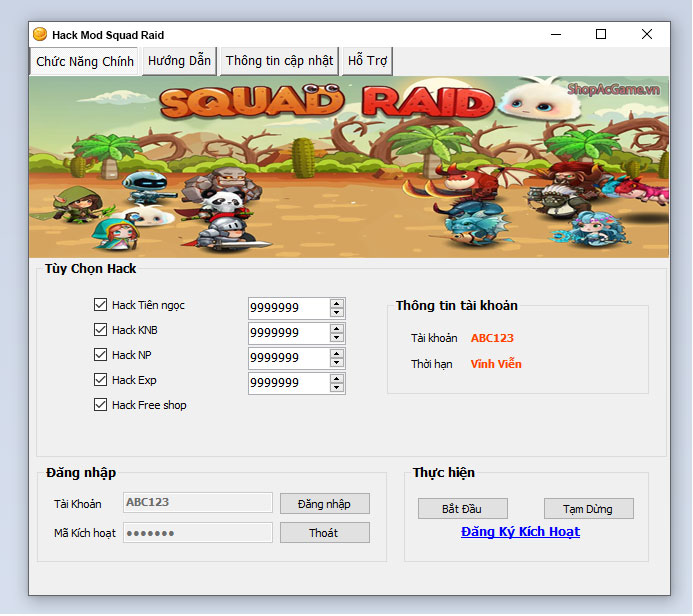
Task: Open the Đăng Ký Kích Hoạt link
Action: tap(520, 532)
